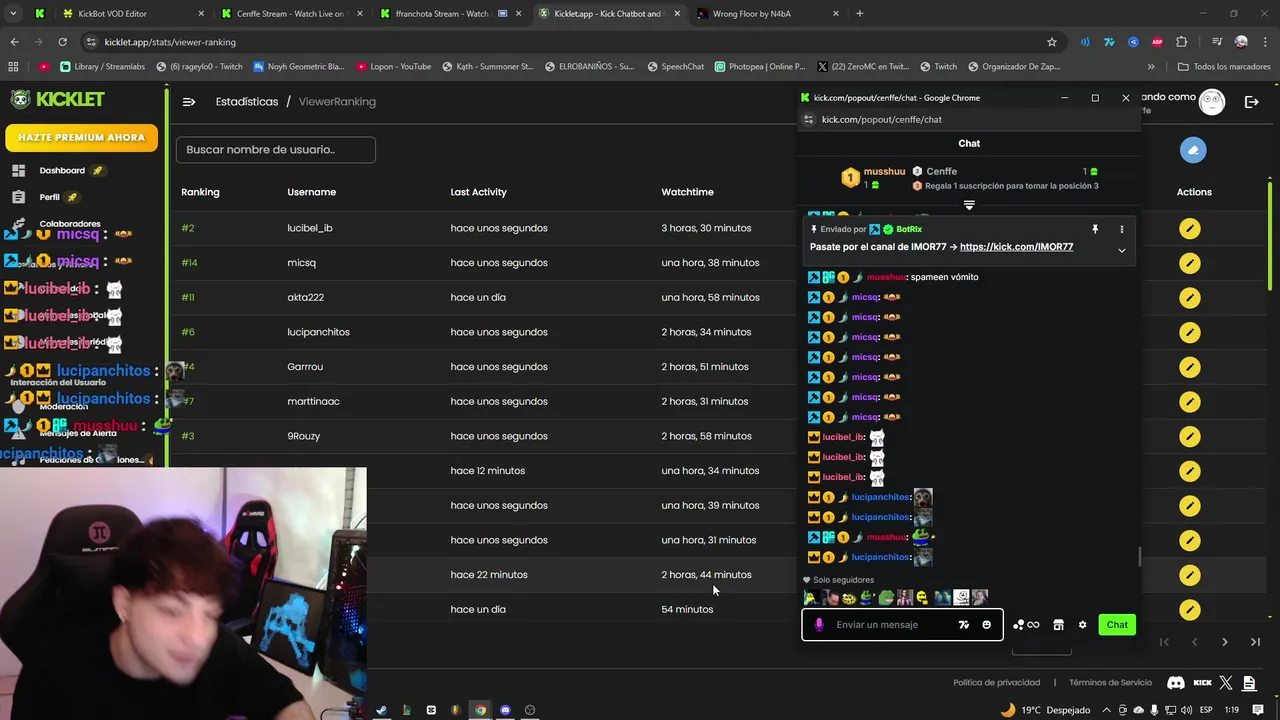Sort by the Last Activity column header
This screenshot has width=1280, height=720.
[478, 192]
